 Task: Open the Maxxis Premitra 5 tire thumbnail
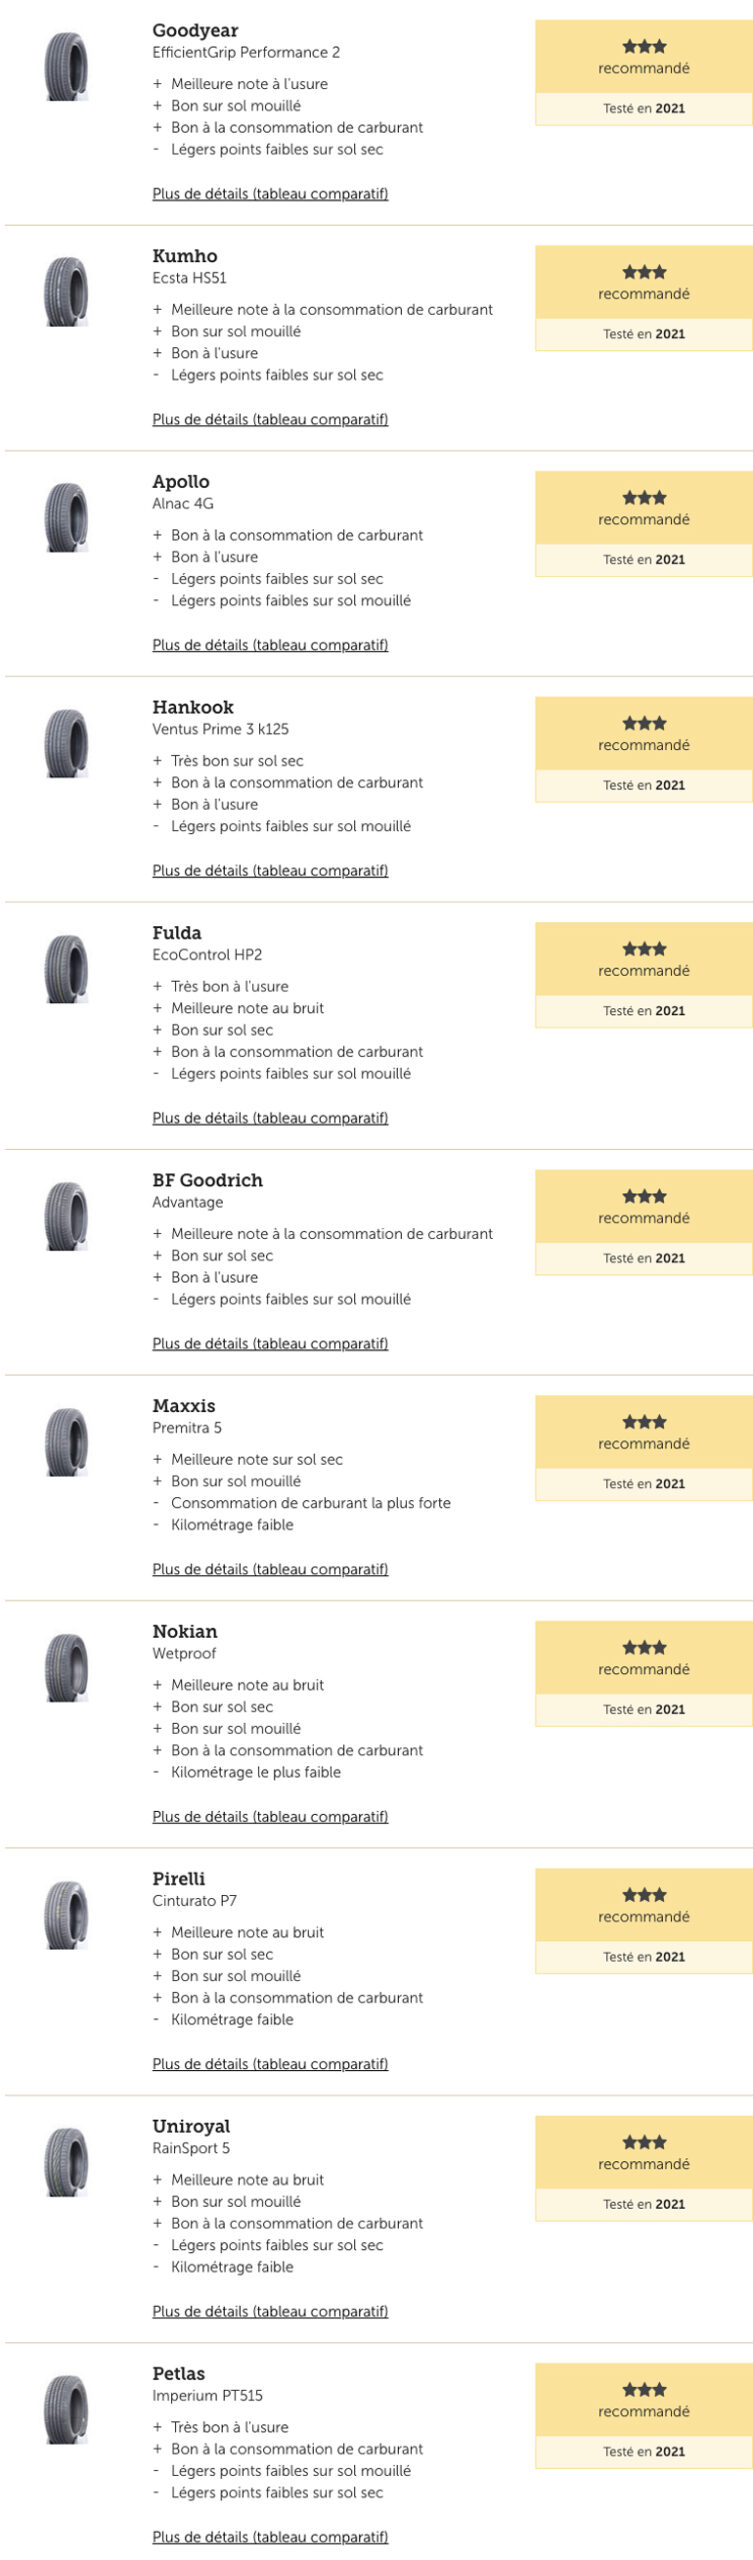pyautogui.click(x=66, y=1442)
